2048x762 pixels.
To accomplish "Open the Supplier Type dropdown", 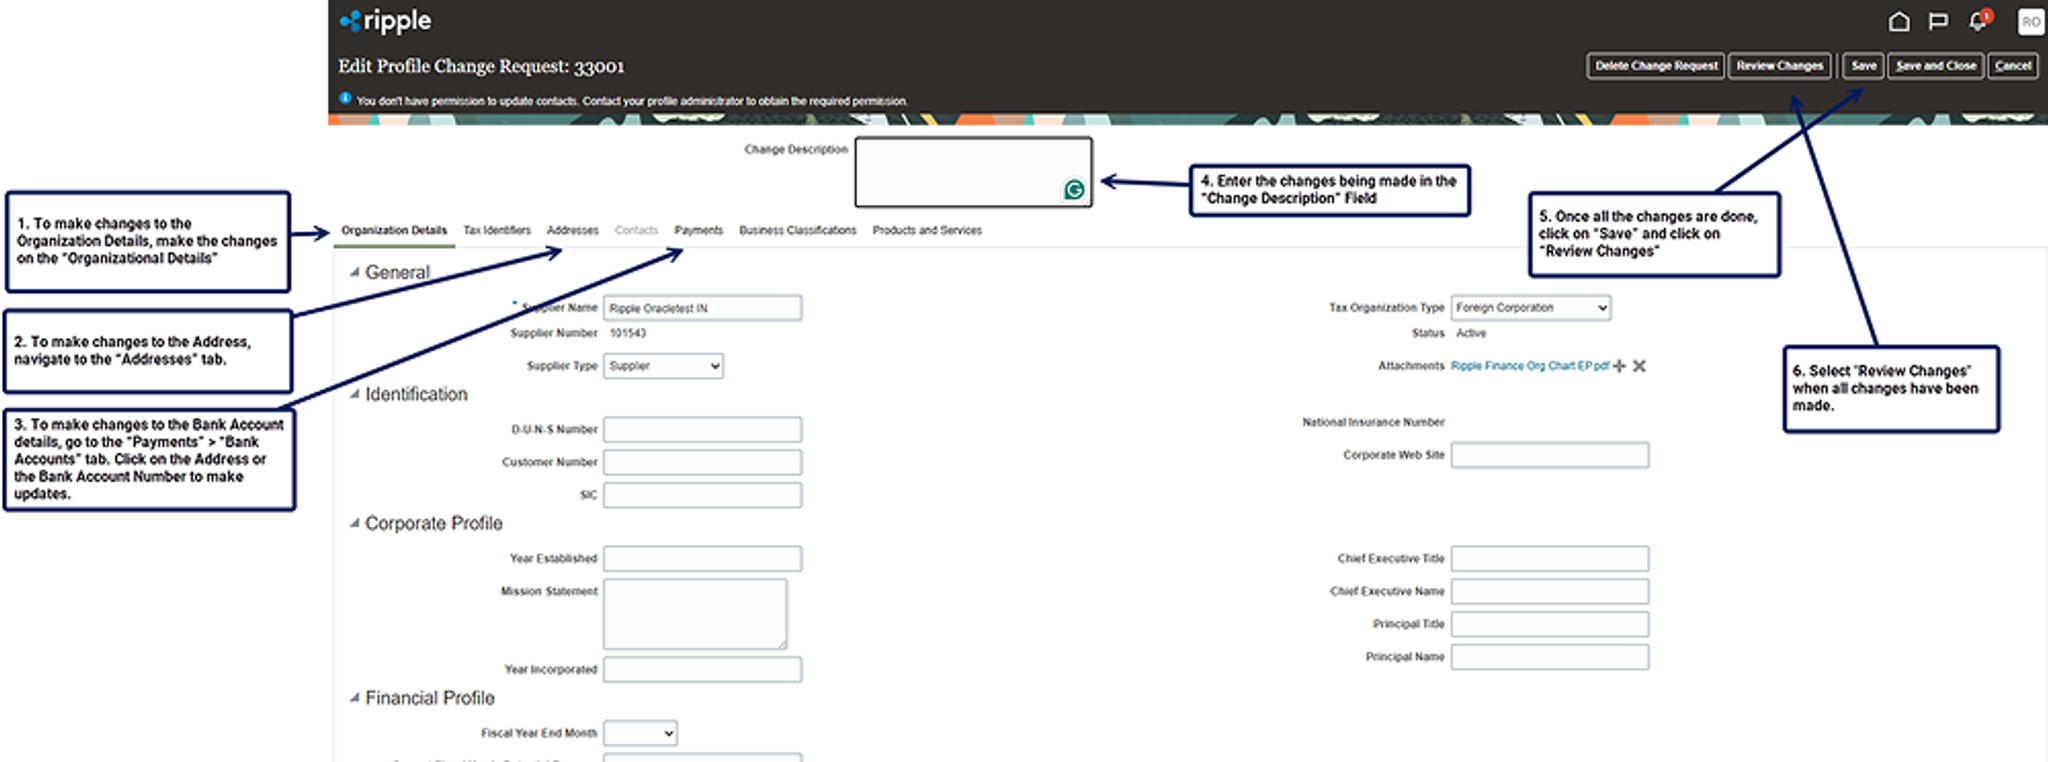I will (x=663, y=366).
